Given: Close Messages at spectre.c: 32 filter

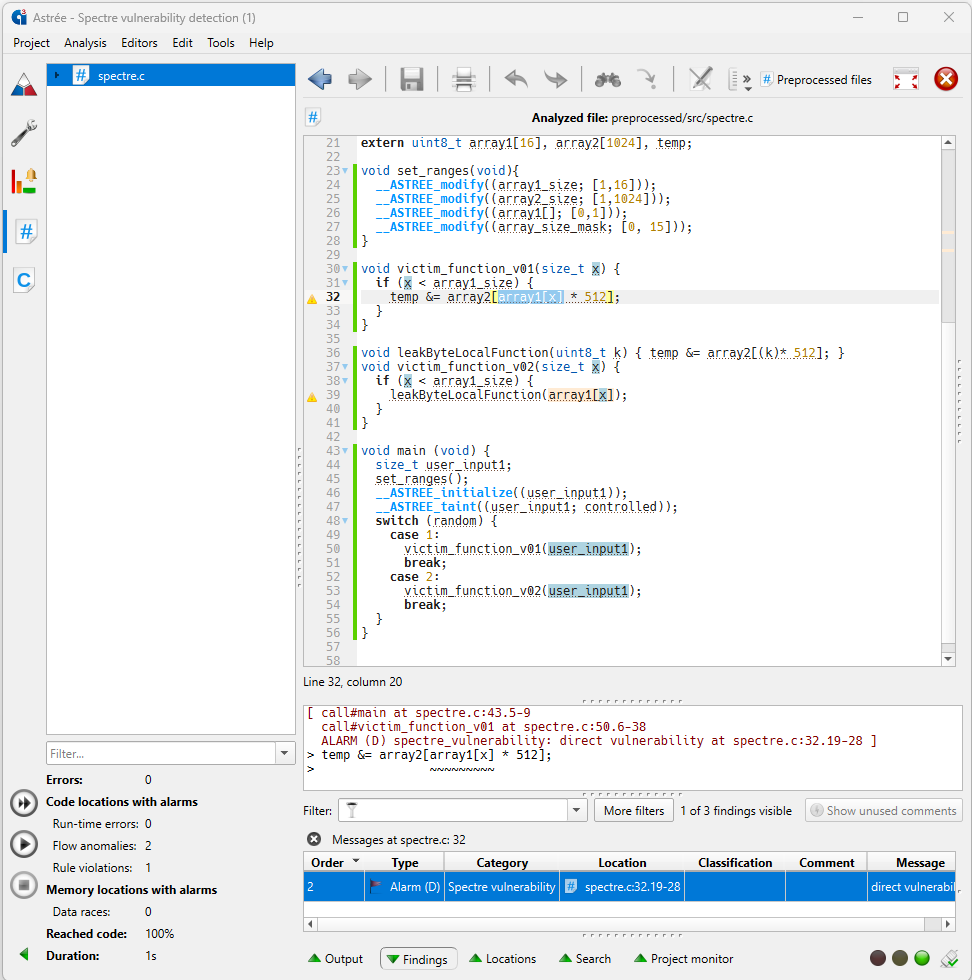Looking at the screenshot, I should click(314, 839).
